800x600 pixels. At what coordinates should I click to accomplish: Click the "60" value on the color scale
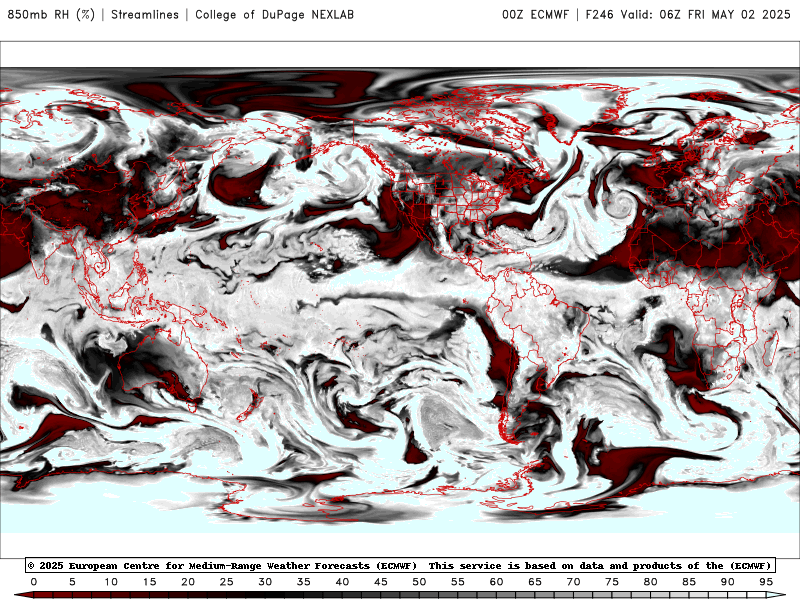(496, 582)
